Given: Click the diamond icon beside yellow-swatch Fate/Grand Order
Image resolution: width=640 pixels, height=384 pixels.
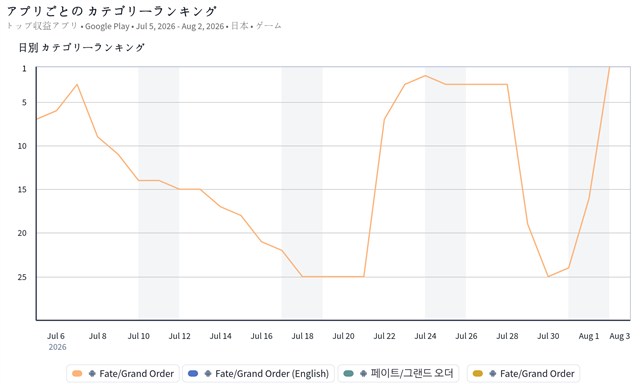Looking at the screenshot, I should pos(493,373).
